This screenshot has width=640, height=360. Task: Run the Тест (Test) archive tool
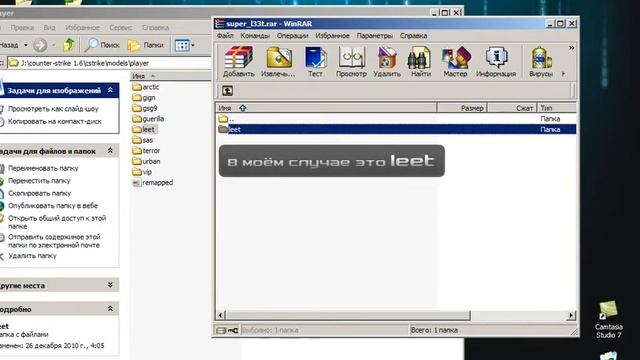coord(315,61)
